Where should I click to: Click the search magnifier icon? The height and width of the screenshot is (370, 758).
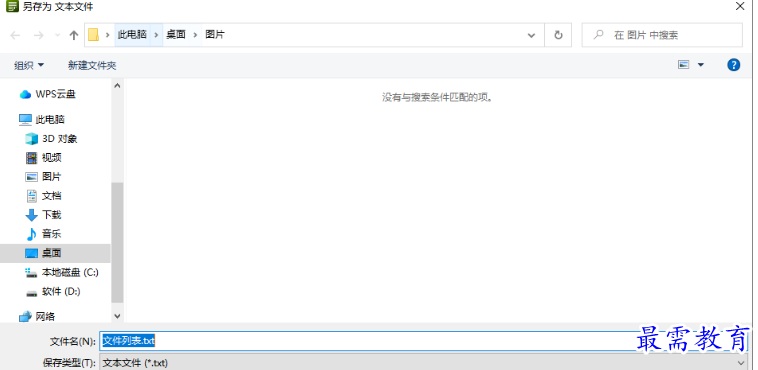tap(598, 35)
